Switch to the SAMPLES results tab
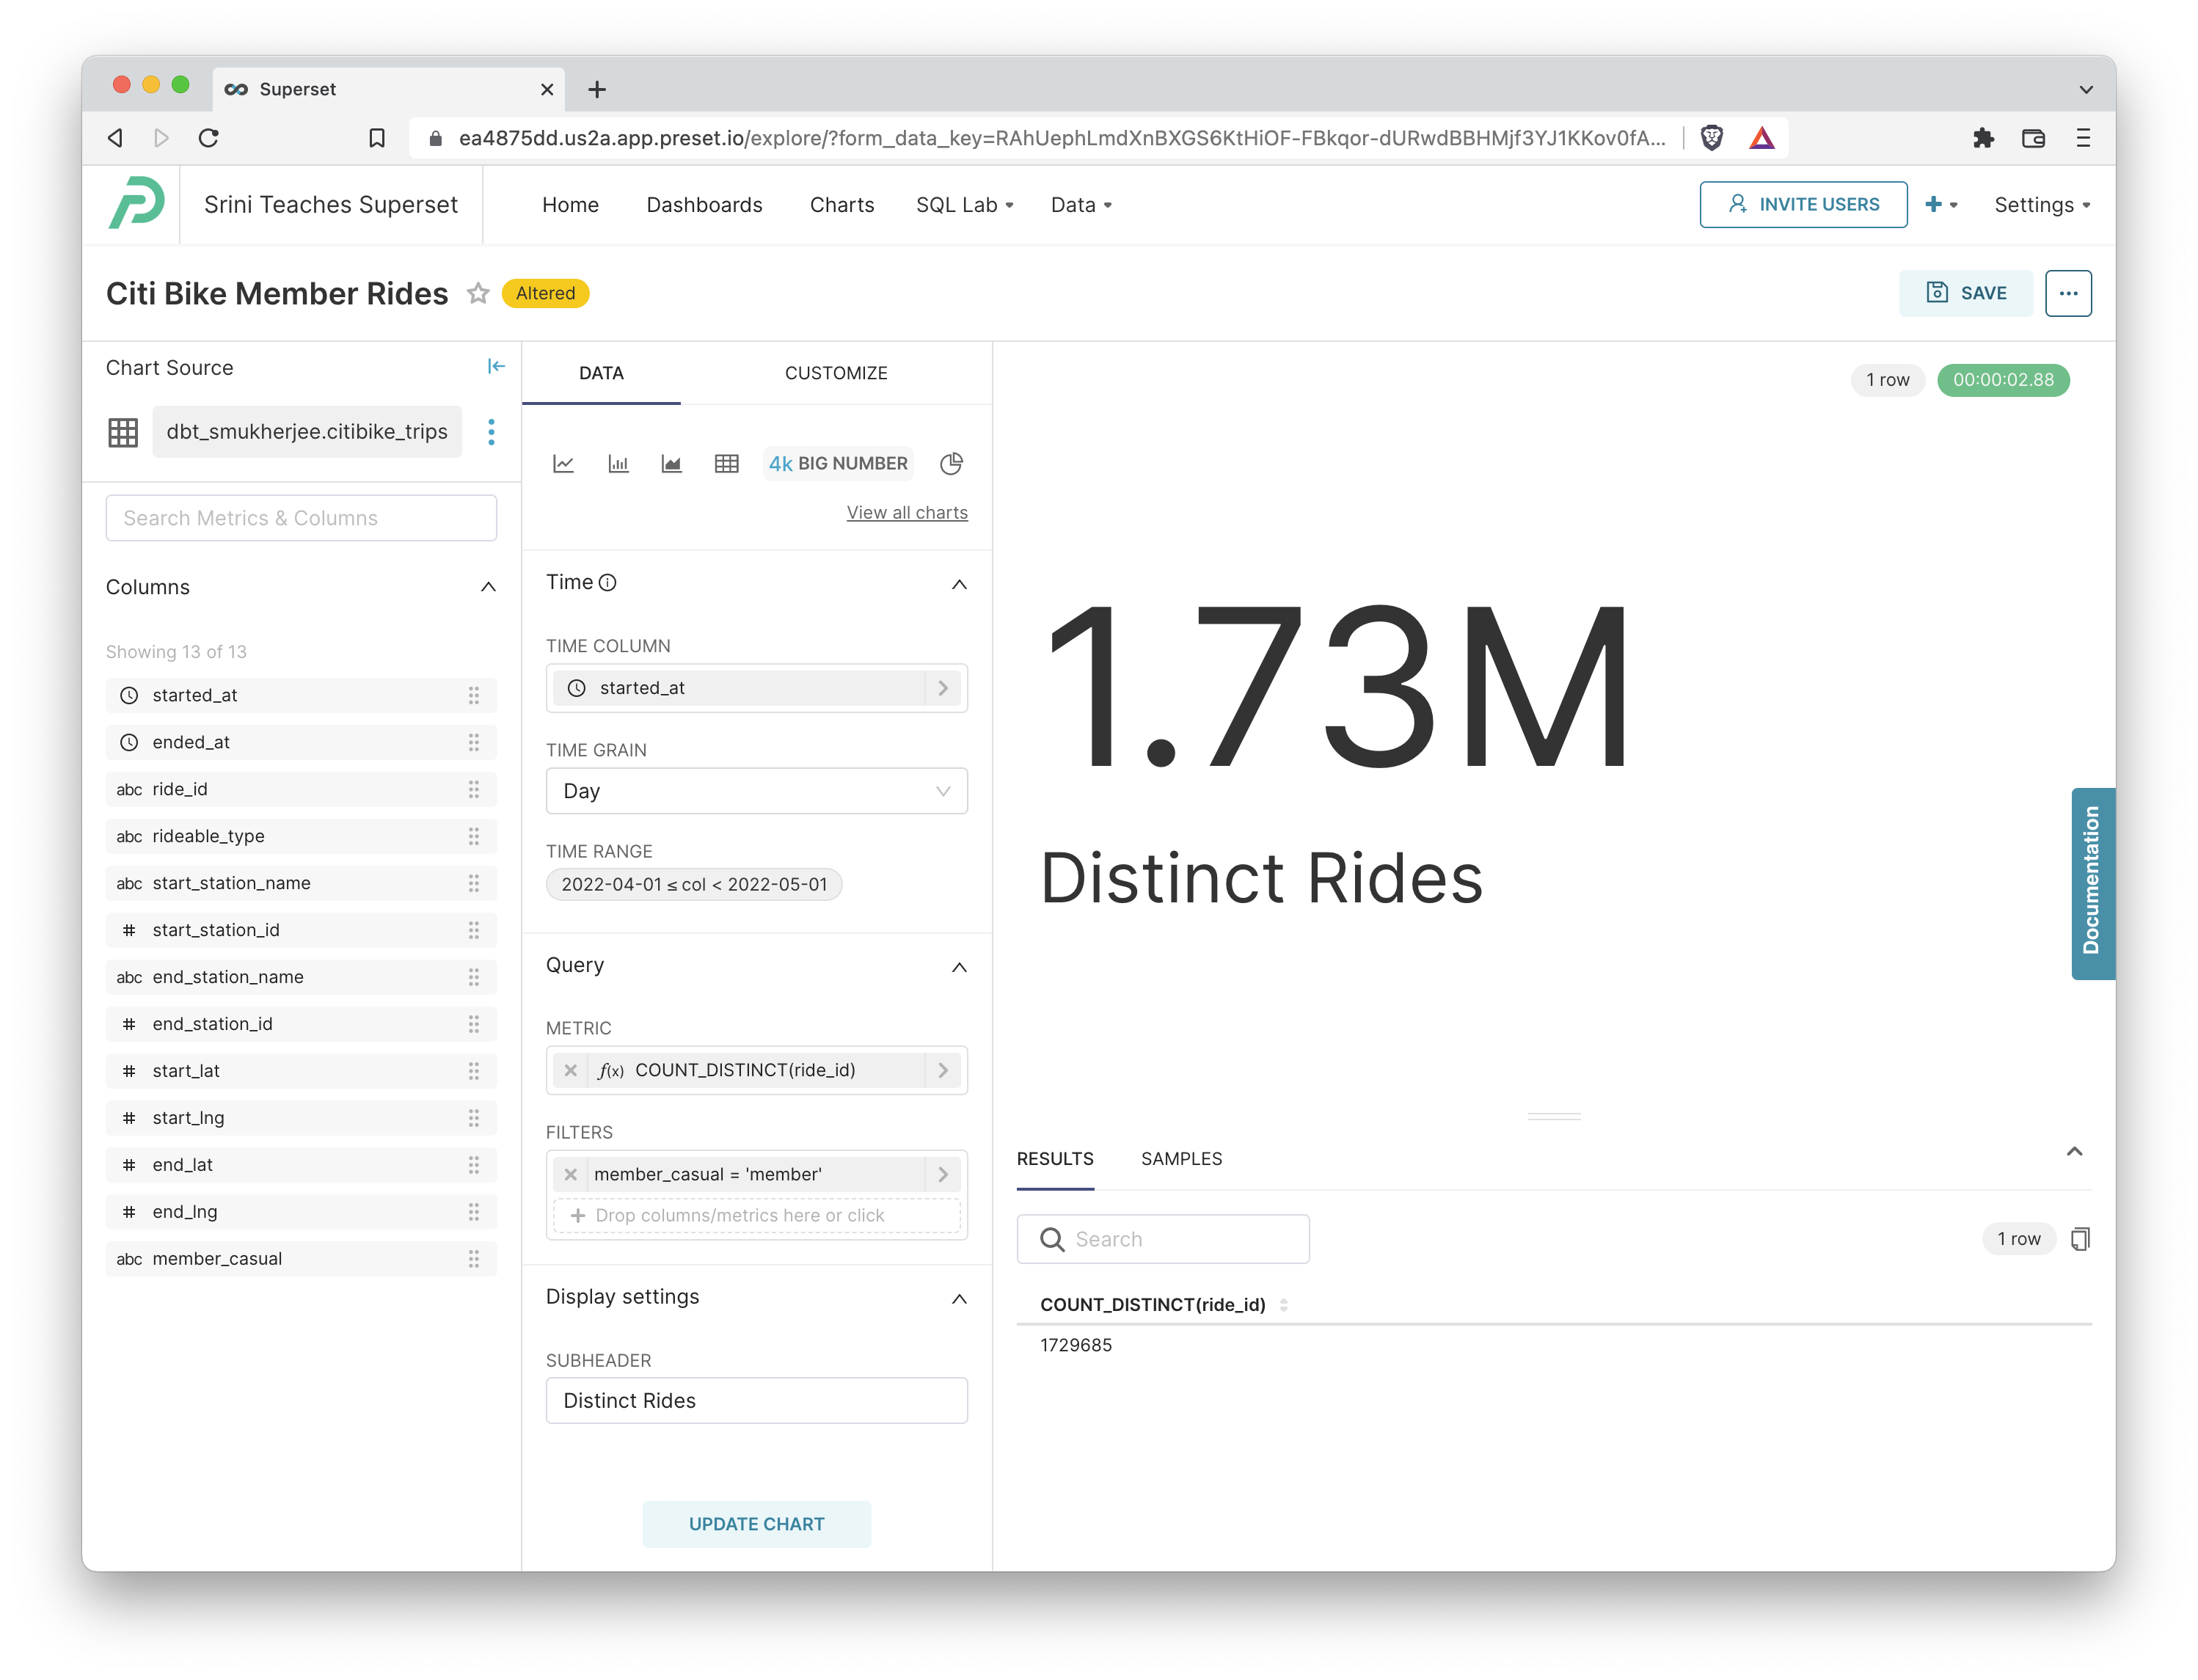The image size is (2198, 1680). 1180,1158
